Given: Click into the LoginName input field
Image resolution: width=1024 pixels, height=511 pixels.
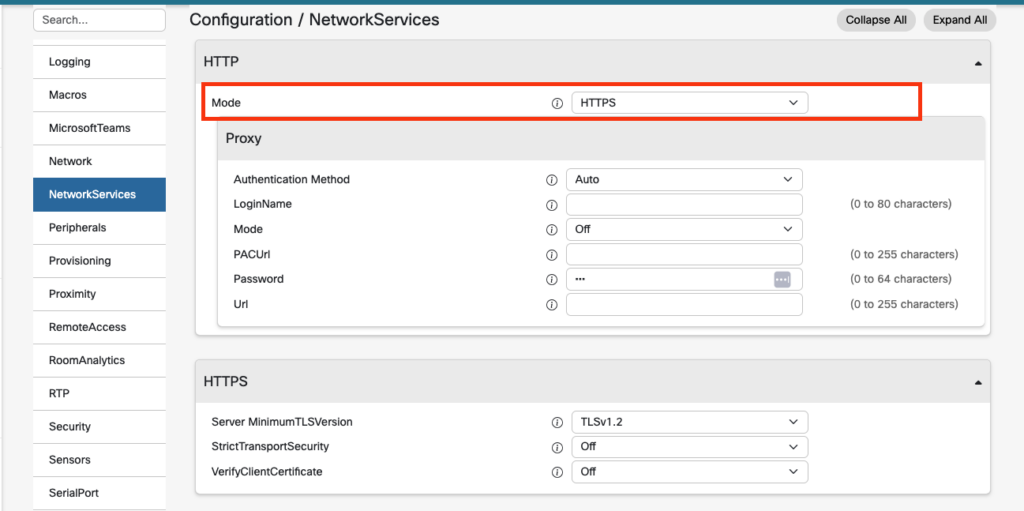Looking at the screenshot, I should tap(684, 205).
